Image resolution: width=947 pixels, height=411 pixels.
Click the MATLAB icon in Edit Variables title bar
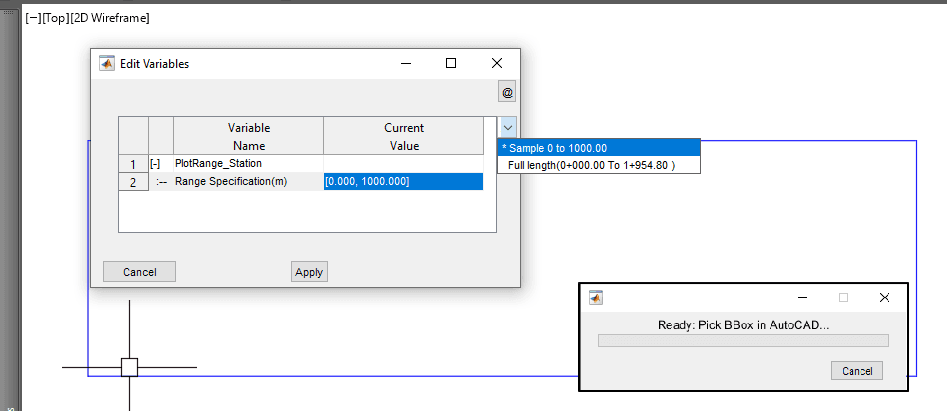click(107, 63)
